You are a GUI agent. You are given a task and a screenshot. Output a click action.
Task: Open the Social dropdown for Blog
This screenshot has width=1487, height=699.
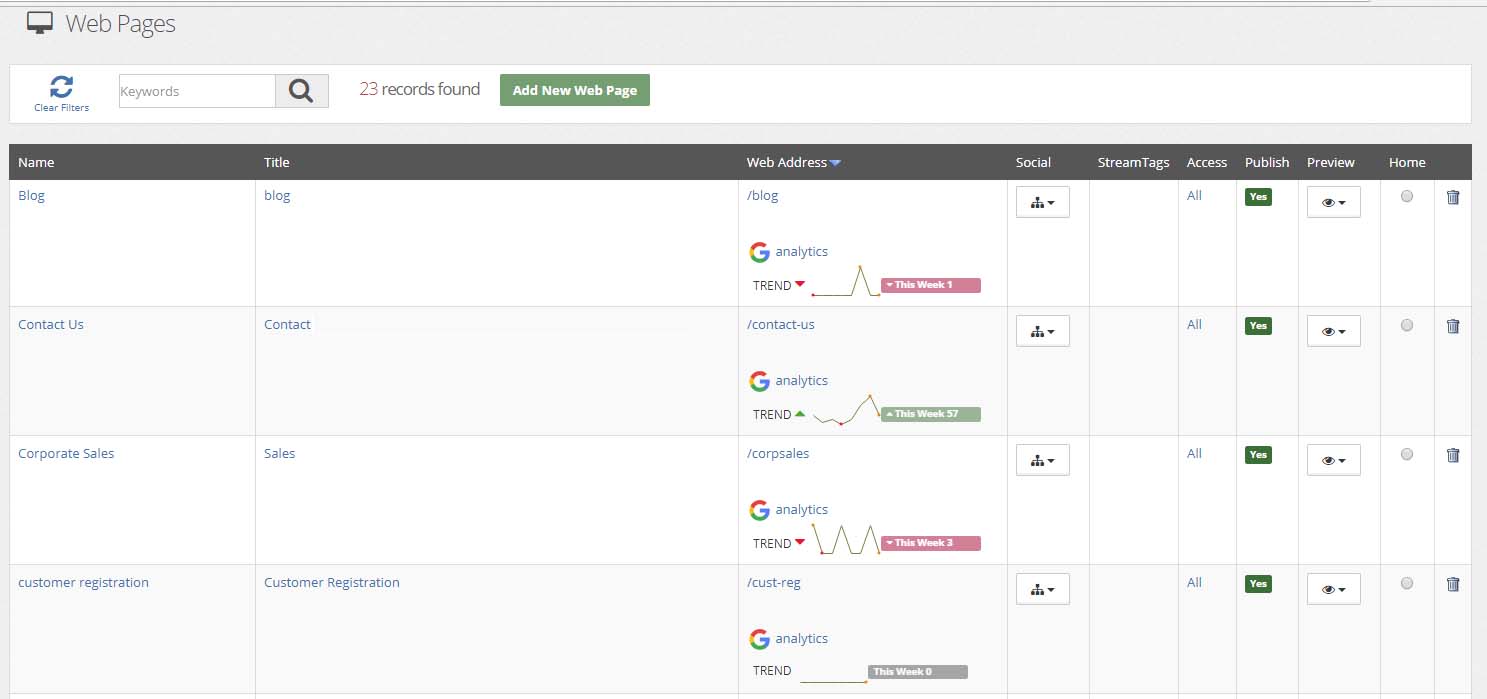(1043, 202)
